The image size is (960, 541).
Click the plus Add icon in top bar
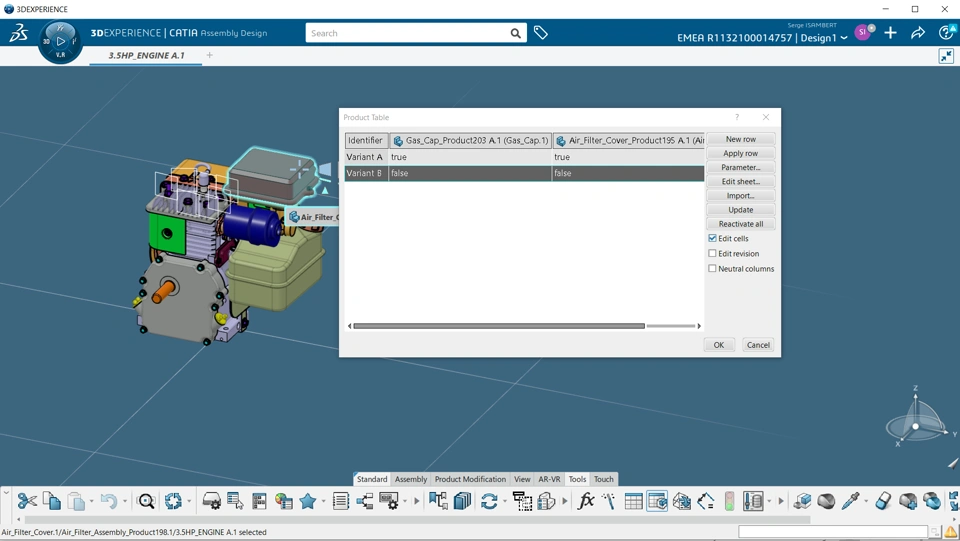tap(890, 33)
